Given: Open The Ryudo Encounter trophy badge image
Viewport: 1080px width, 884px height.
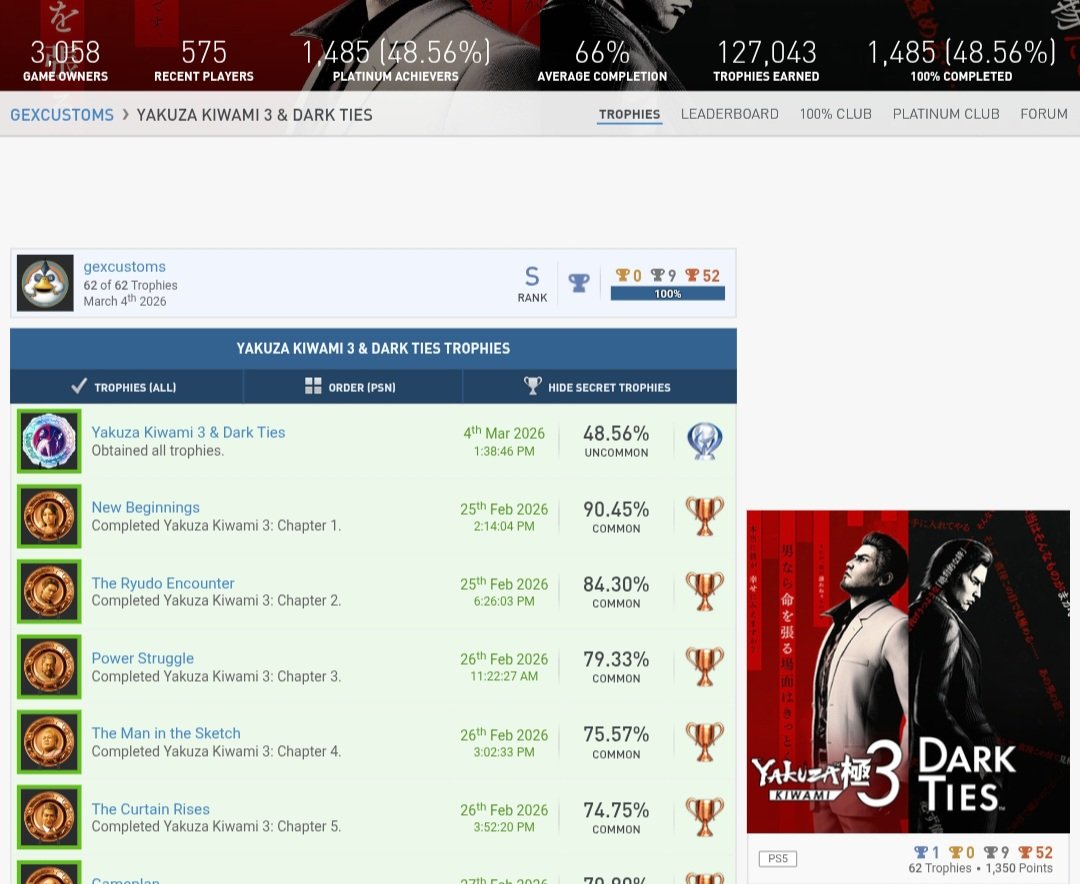Looking at the screenshot, I should tap(49, 591).
